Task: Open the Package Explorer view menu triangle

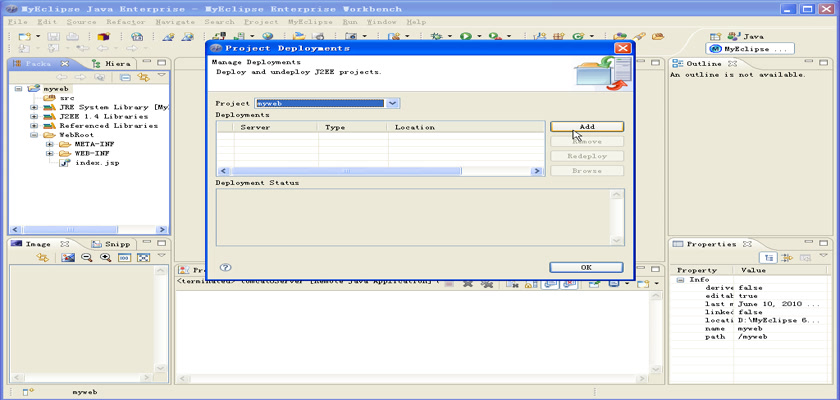Action: 161,76
